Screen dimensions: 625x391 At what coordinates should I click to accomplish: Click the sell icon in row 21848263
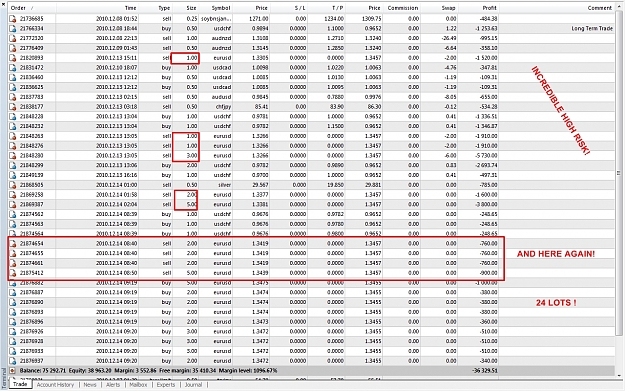[13, 136]
